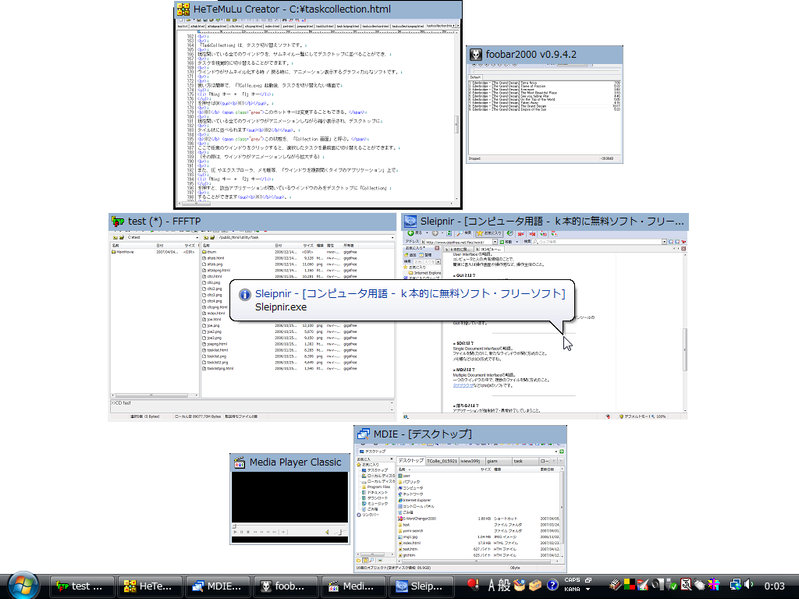Click the taskbar clock showing 0:03
This screenshot has width=799, height=599.
click(775, 586)
